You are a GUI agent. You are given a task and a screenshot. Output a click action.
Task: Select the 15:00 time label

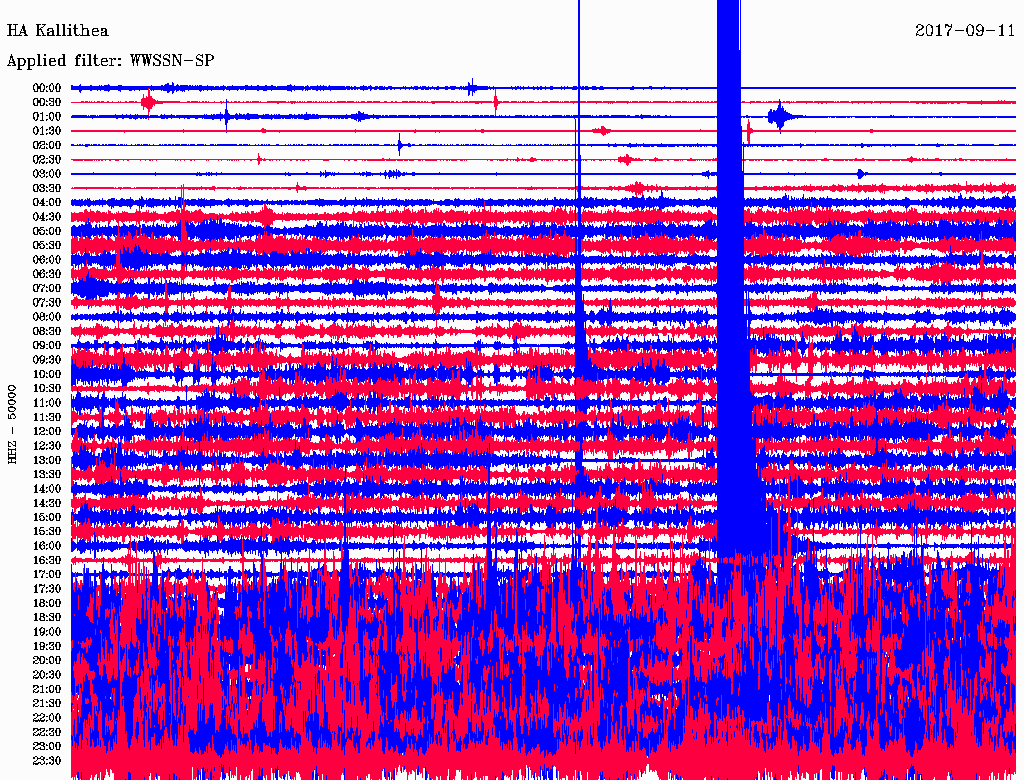click(47, 517)
